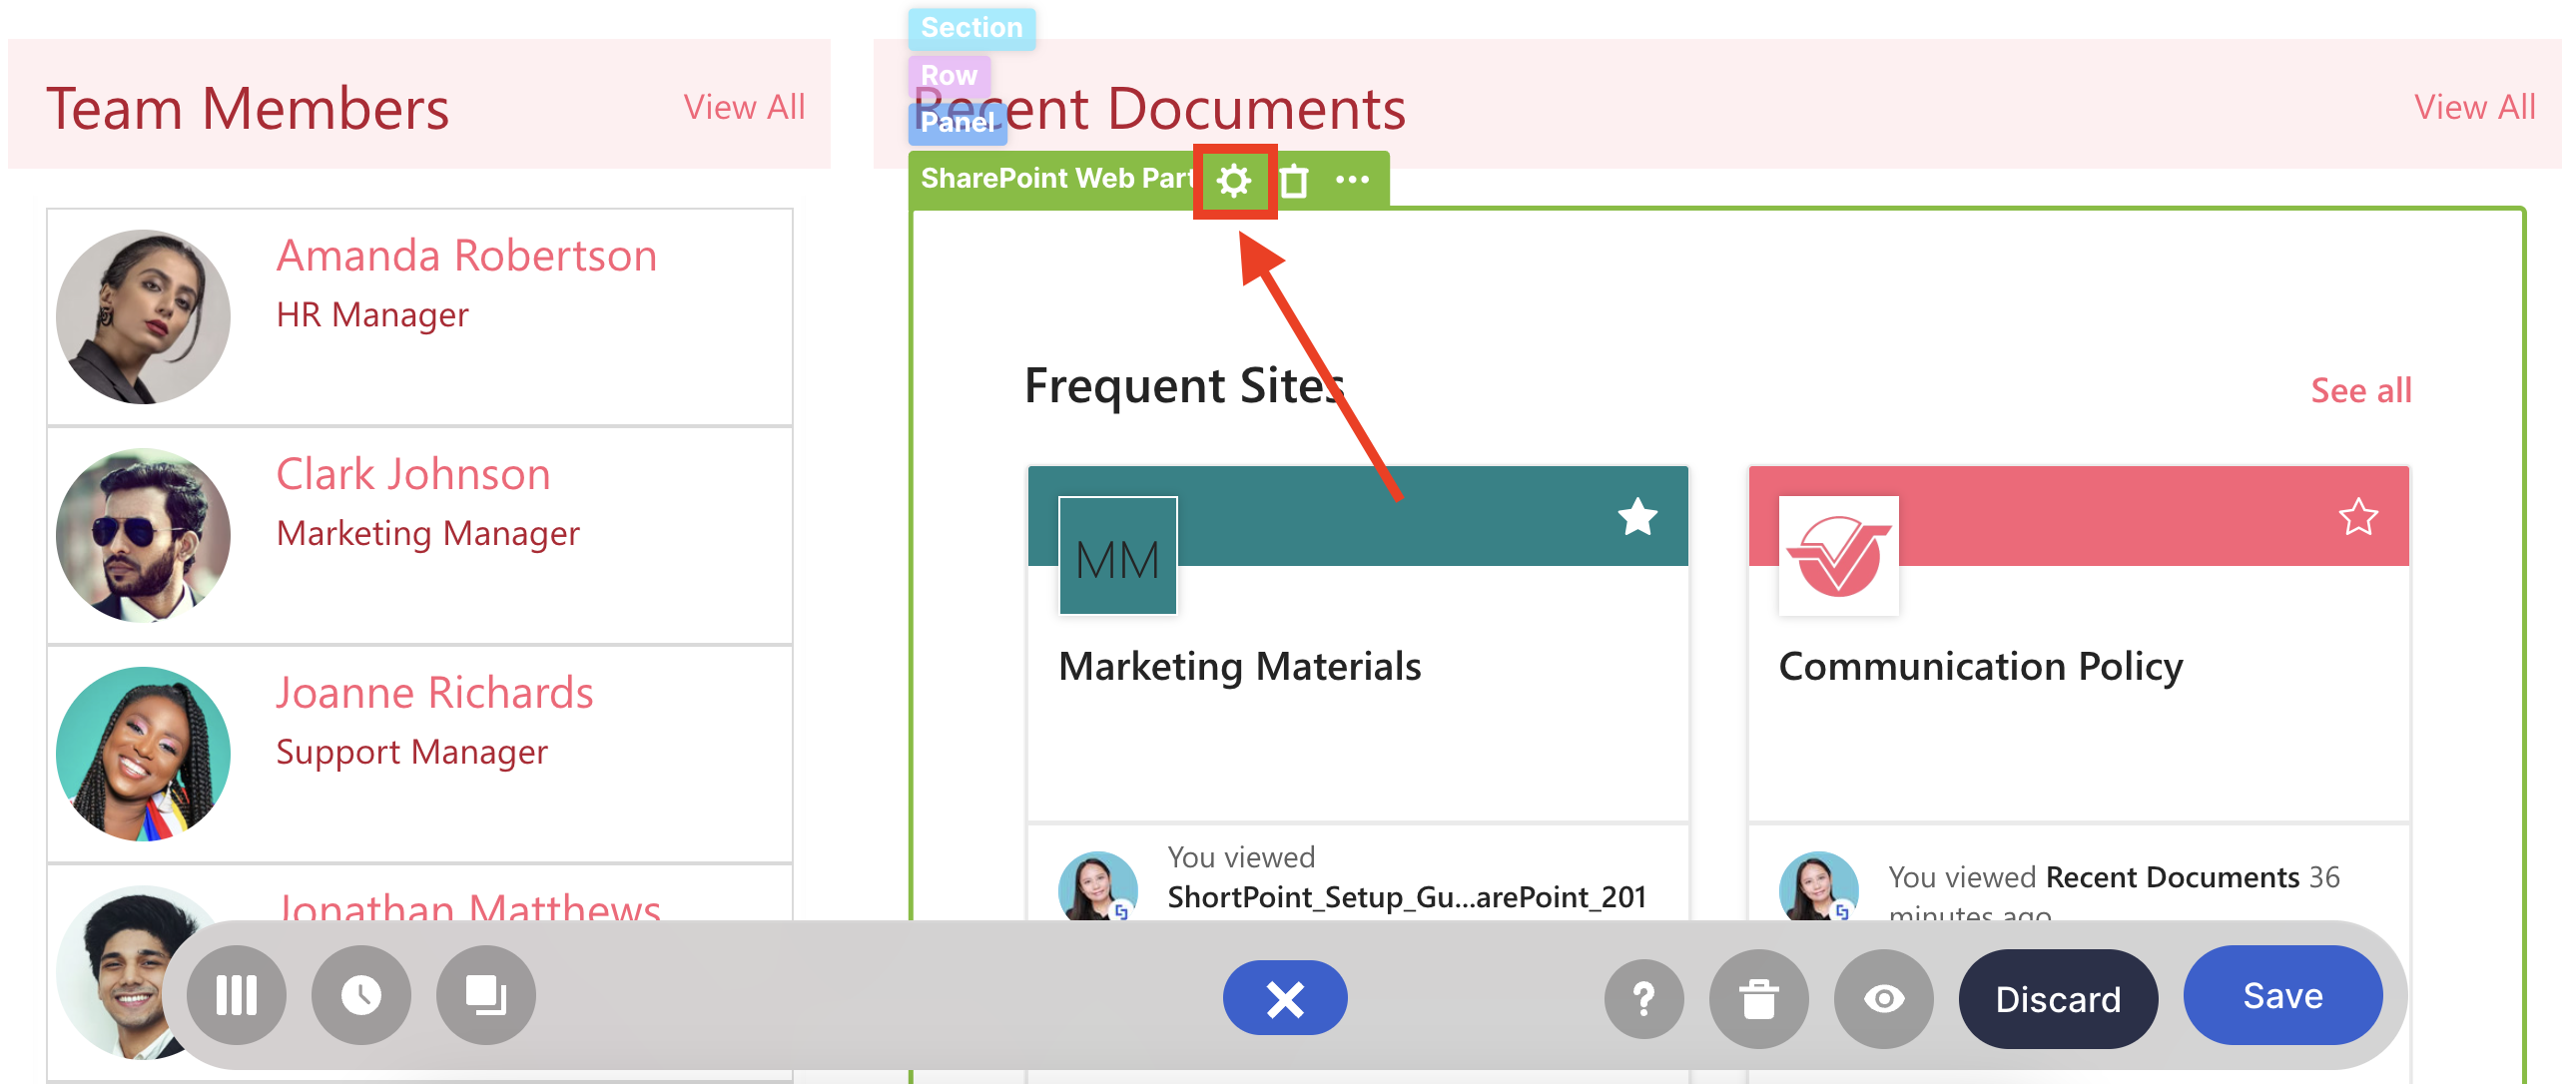Open help question mark button
Screen dimensions: 2576x1084
[1643, 998]
